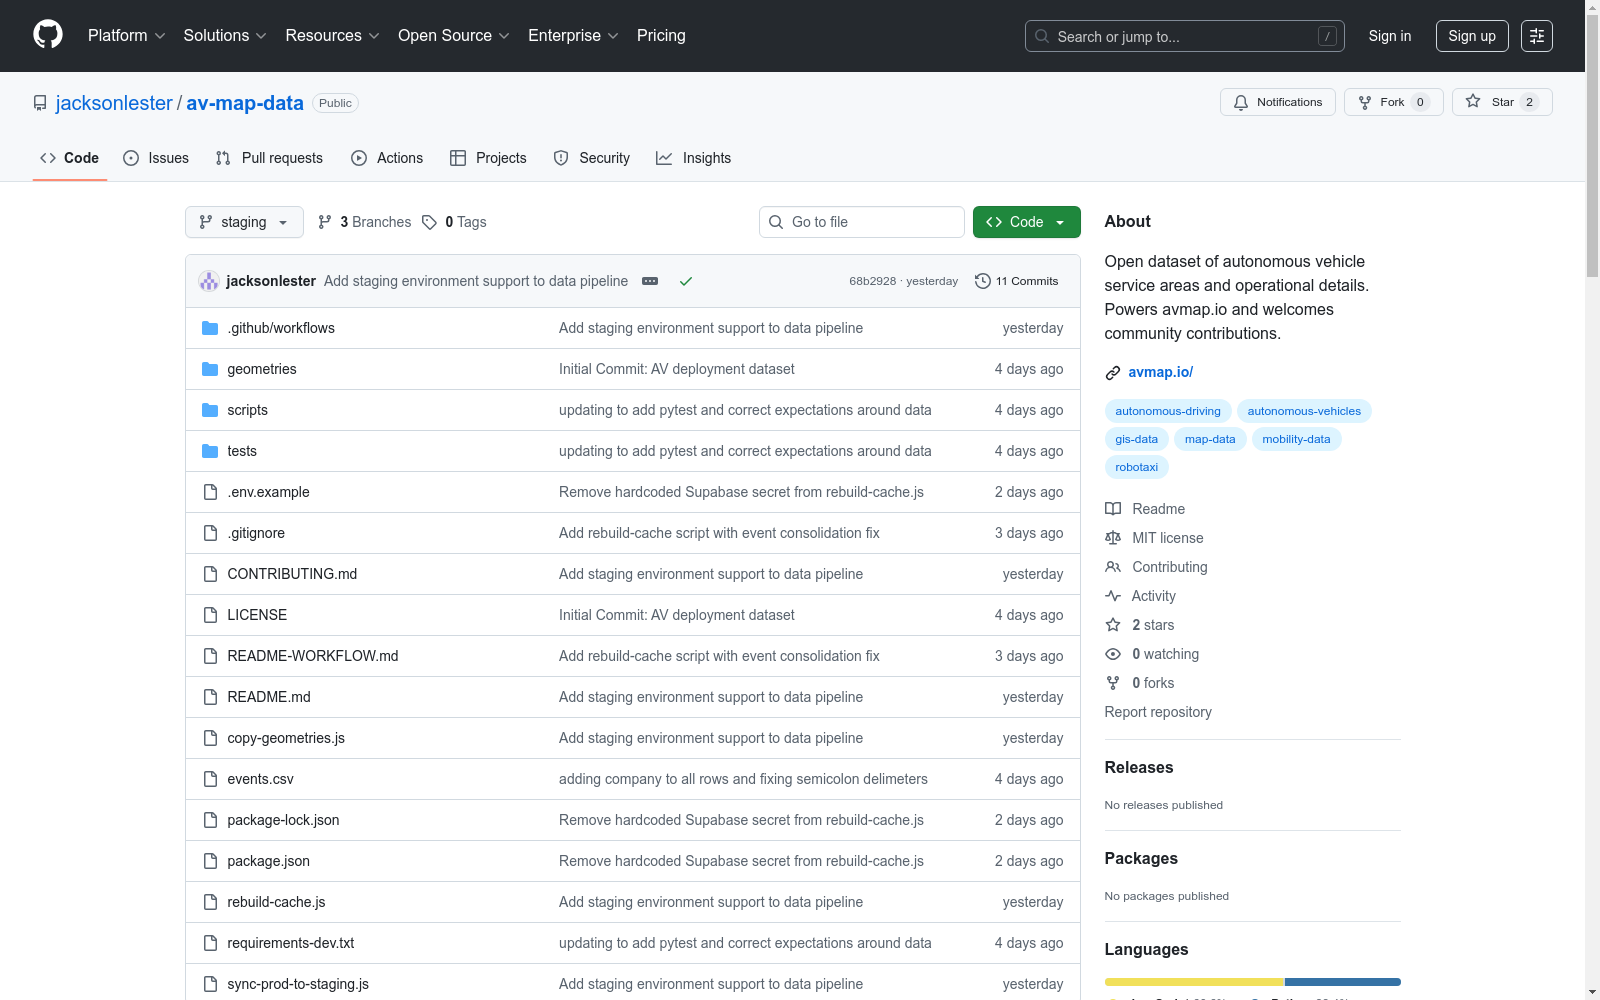The image size is (1600, 1000).
Task: Click the yellow segment of the Languages bar
Action: point(1194,982)
